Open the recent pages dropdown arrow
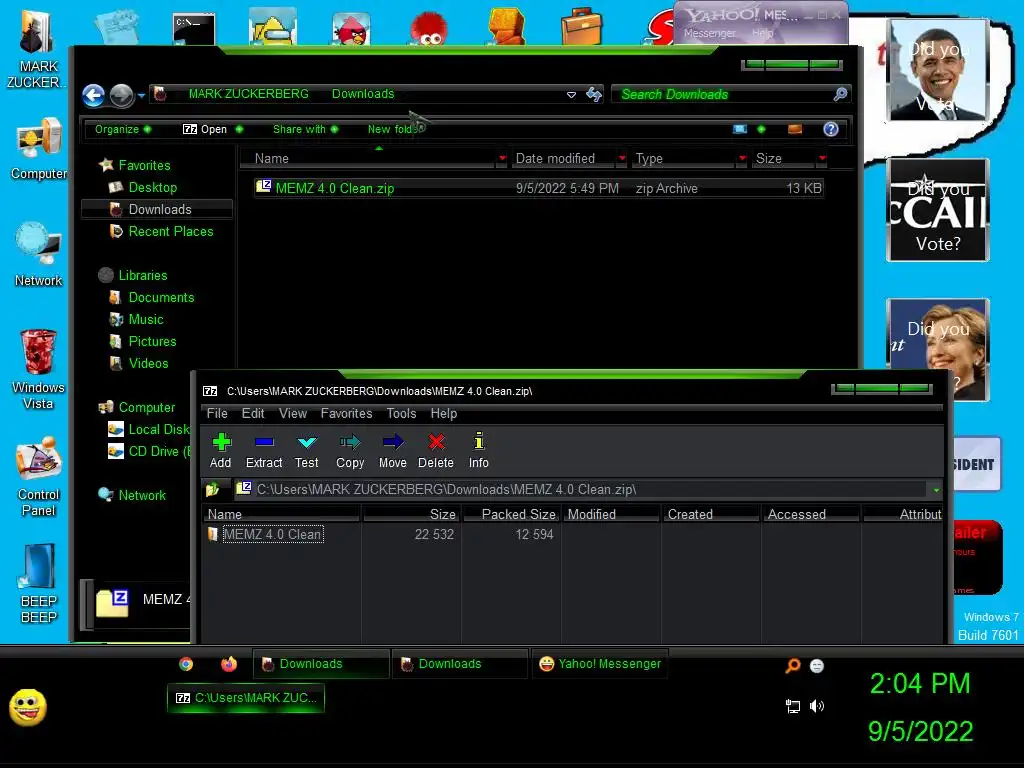1024x768 pixels. point(141,96)
